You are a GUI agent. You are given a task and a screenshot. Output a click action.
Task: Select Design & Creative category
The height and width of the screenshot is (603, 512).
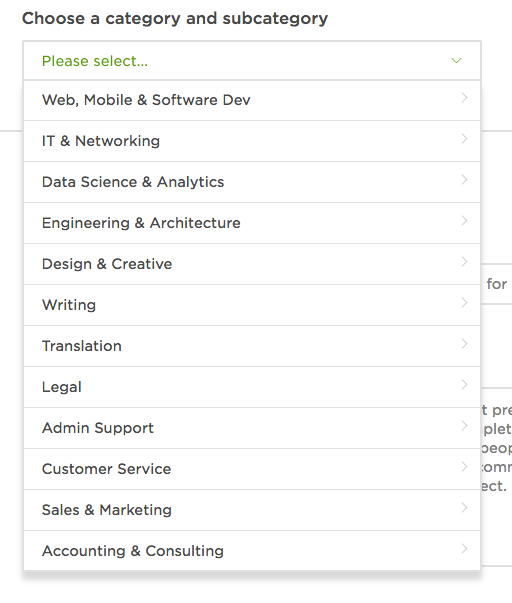click(252, 264)
